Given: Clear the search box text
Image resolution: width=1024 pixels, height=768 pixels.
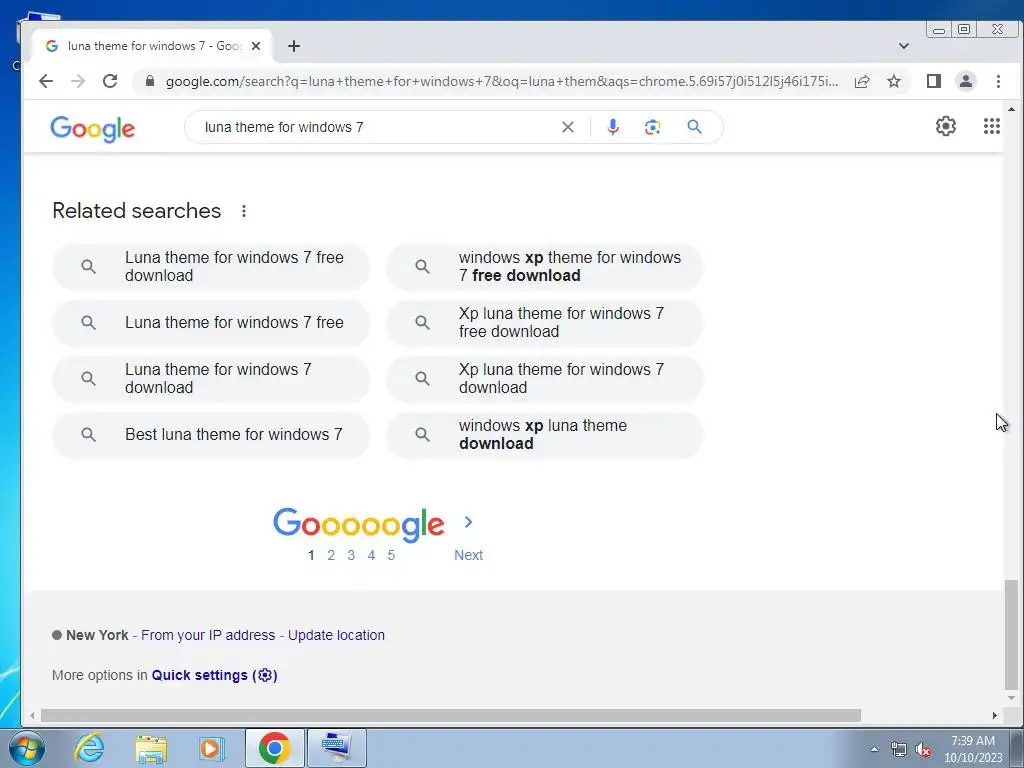Looking at the screenshot, I should 568,127.
